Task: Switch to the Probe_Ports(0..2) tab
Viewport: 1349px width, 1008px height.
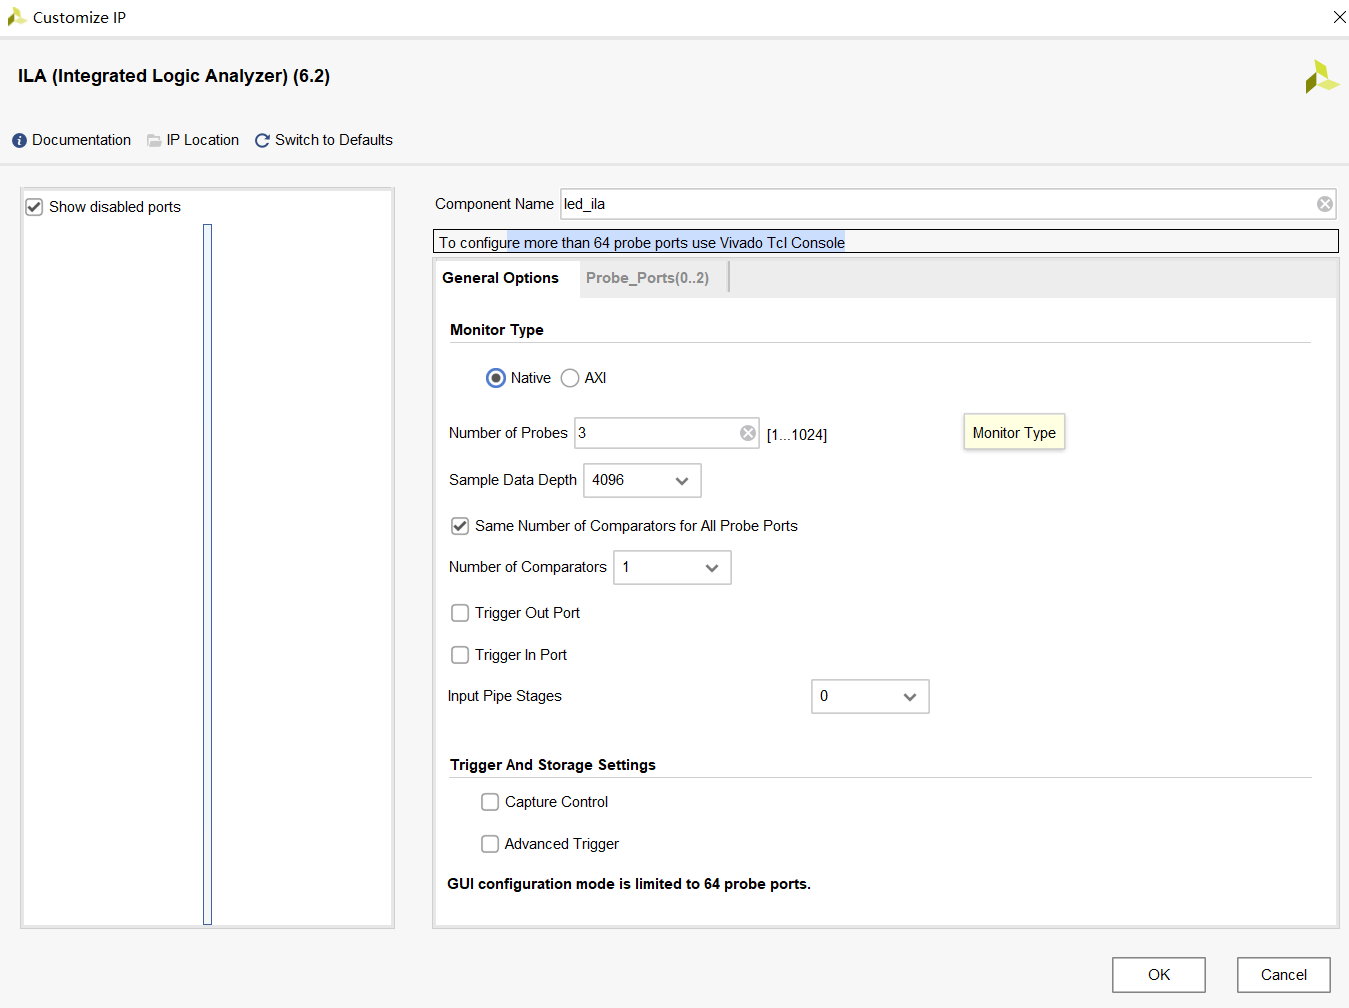Action: (x=648, y=278)
